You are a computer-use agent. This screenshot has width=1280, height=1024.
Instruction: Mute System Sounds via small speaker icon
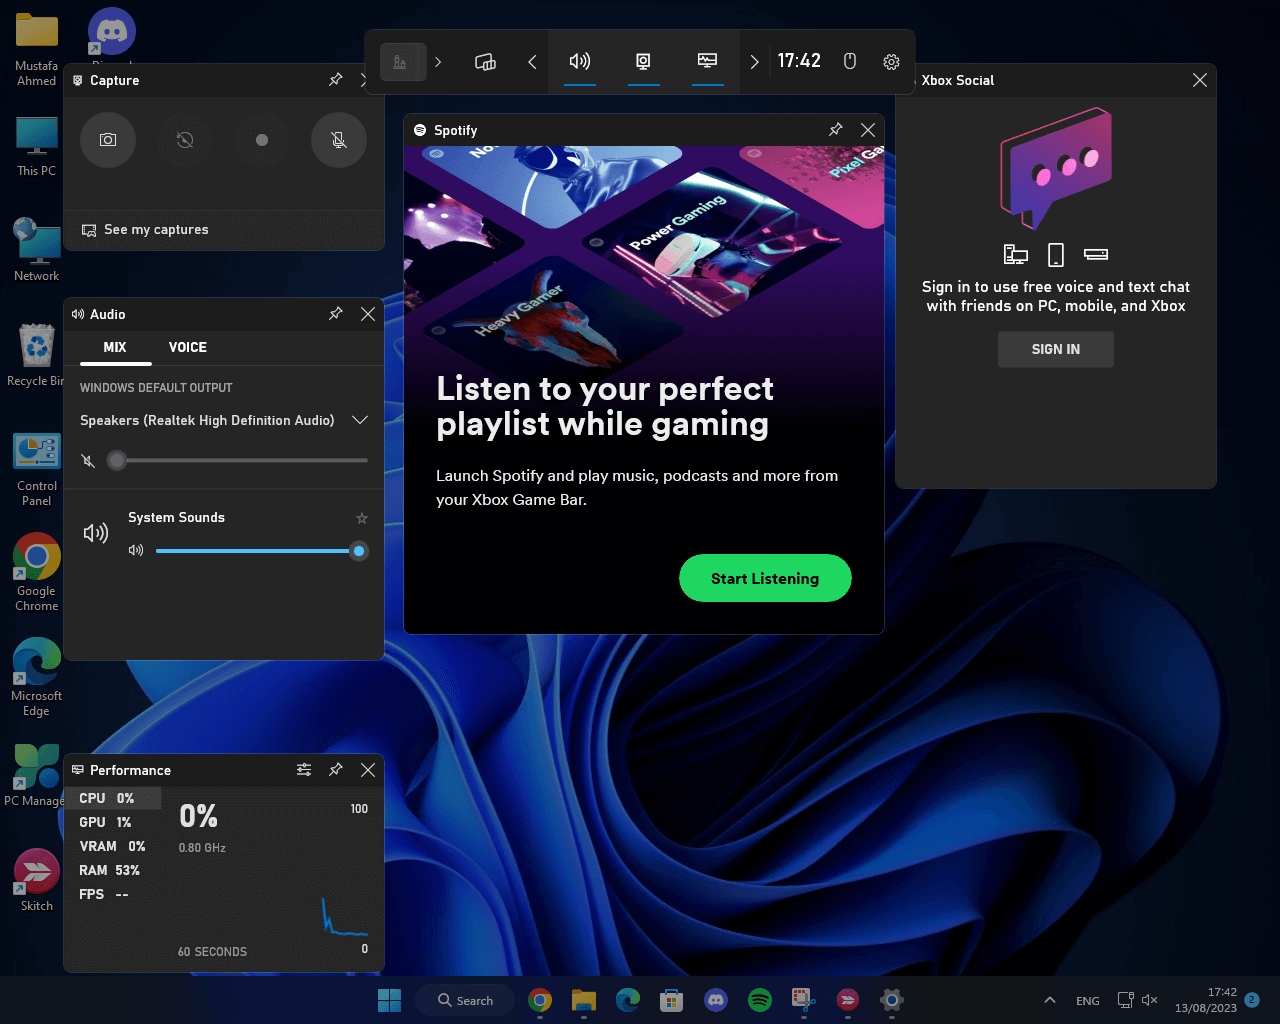(x=136, y=551)
